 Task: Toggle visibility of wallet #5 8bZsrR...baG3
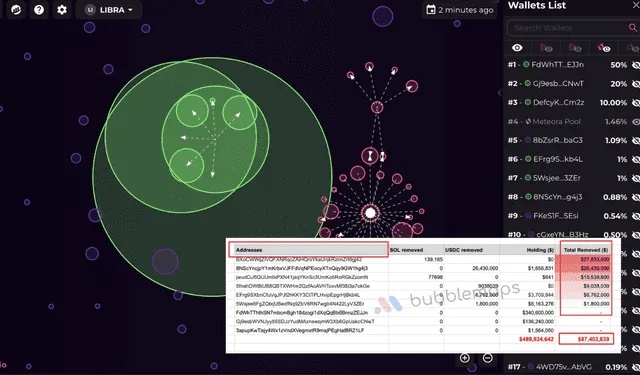click(636, 140)
